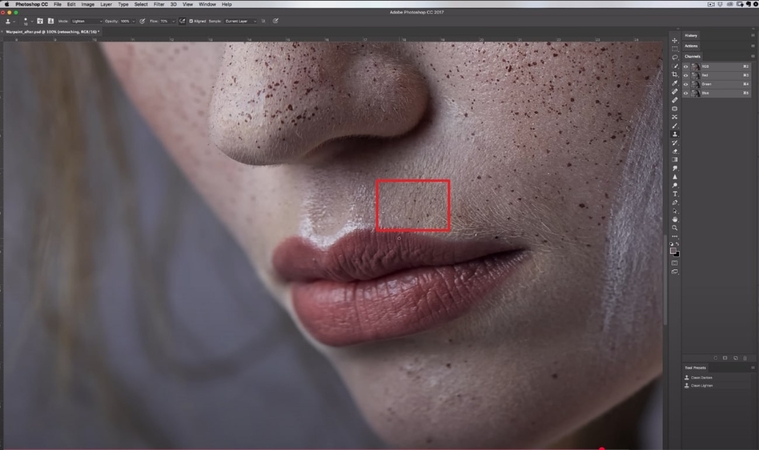Hide the Green channel eye icon
The height and width of the screenshot is (450, 759).
coord(686,84)
